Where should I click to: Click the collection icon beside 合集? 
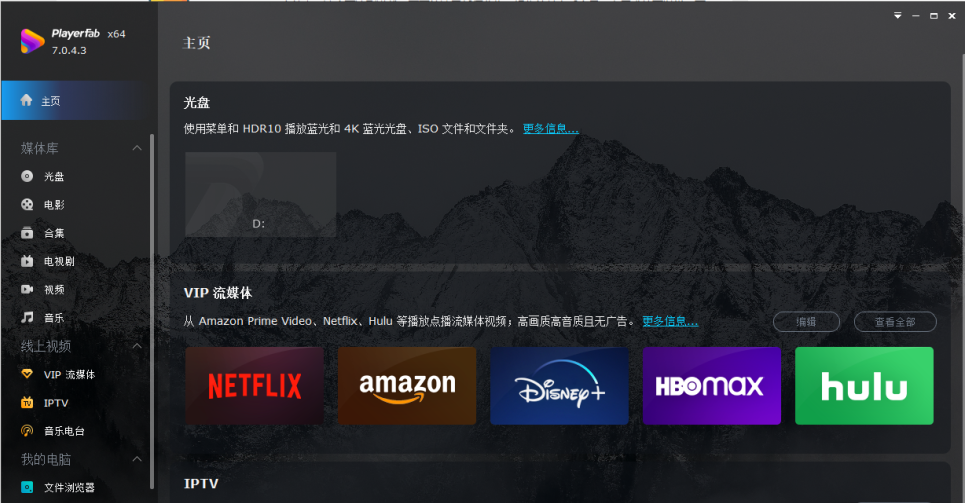coord(27,233)
